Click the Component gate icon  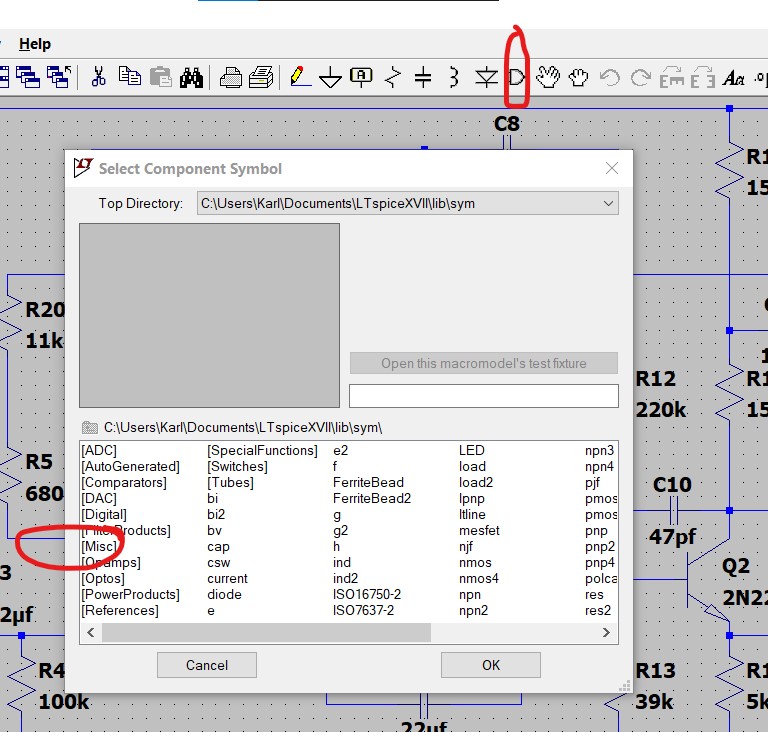516,77
